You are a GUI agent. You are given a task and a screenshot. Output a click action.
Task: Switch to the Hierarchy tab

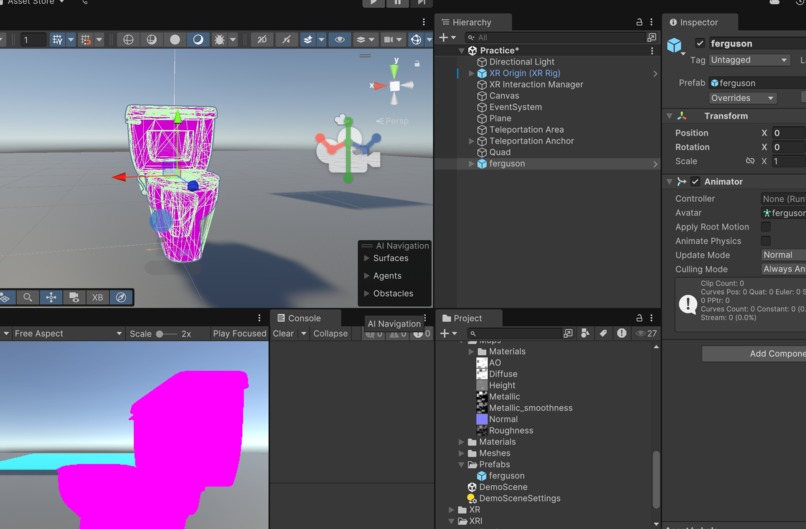point(472,22)
